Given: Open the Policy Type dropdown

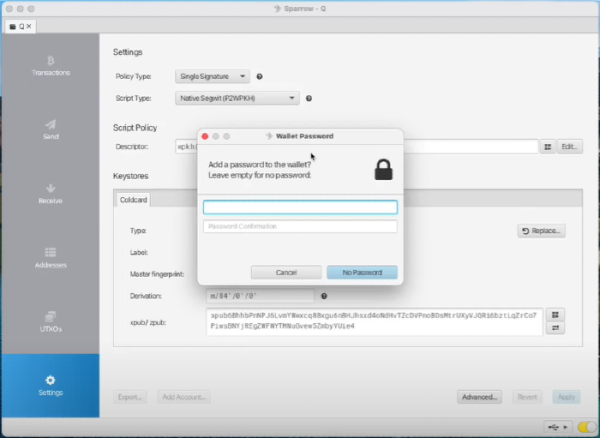Looking at the screenshot, I should [x=212, y=76].
